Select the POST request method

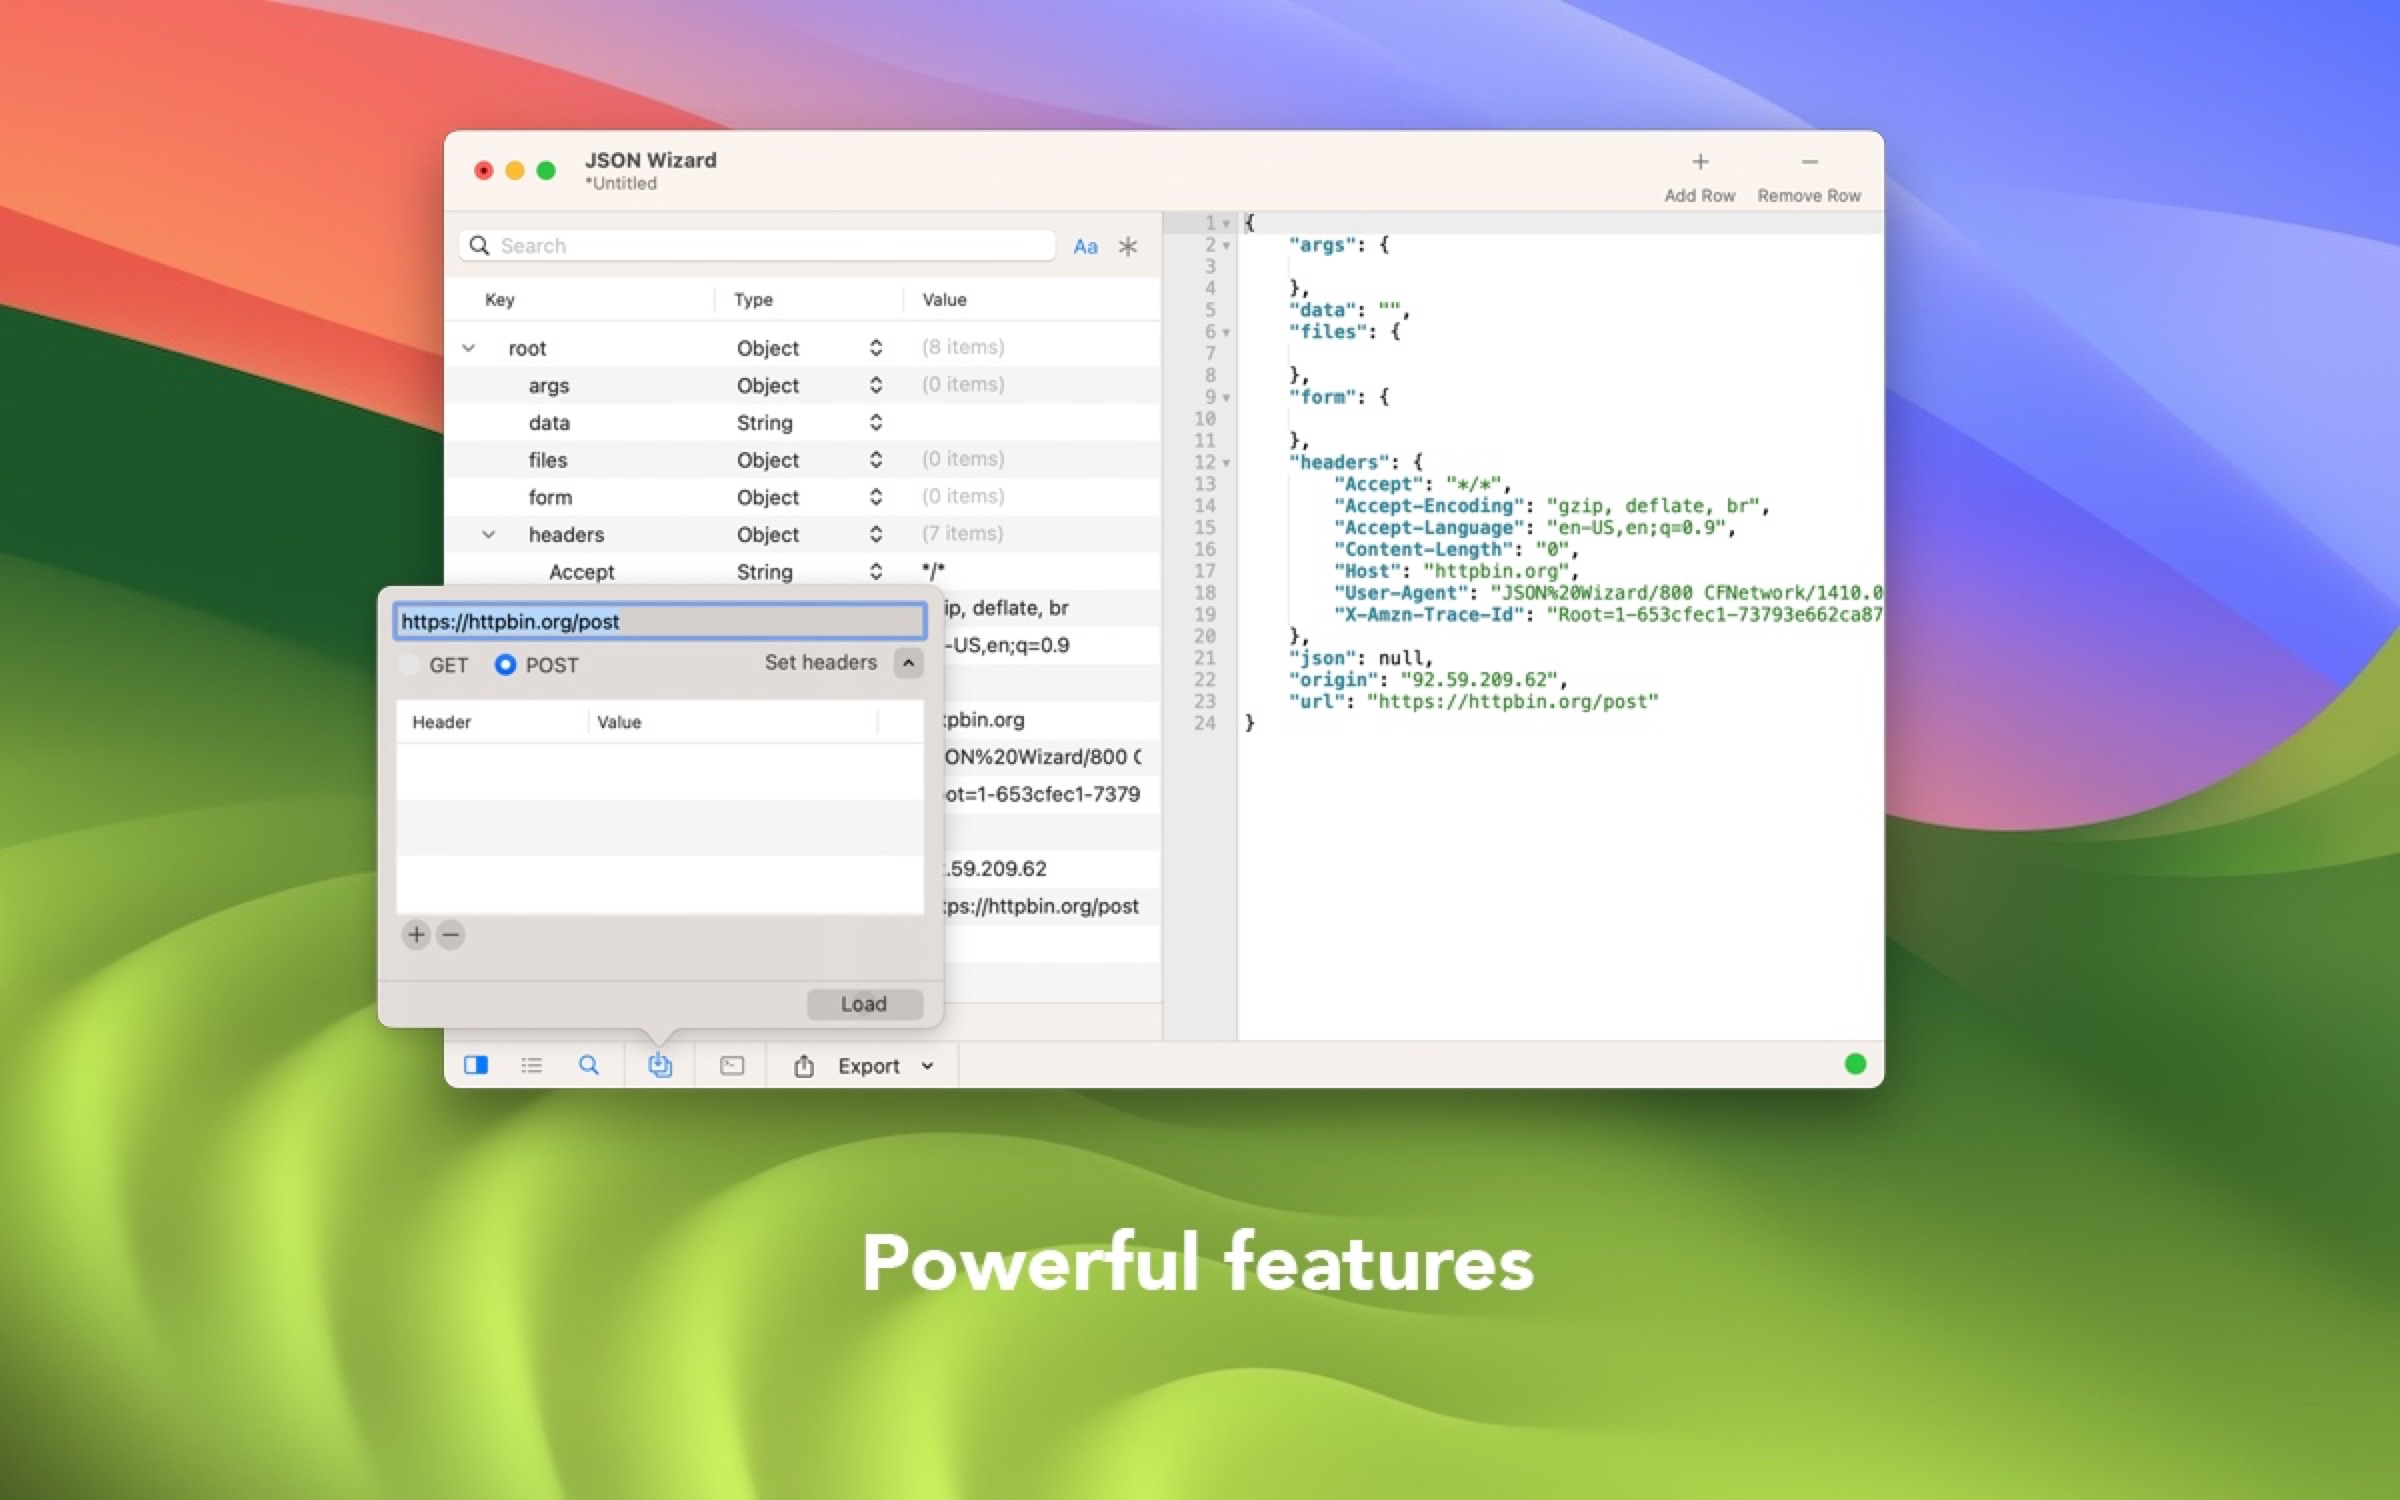pyautogui.click(x=507, y=664)
